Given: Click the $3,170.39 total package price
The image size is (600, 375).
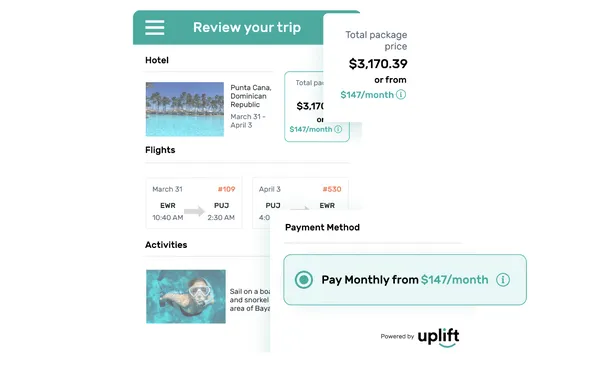Looking at the screenshot, I should tap(378, 64).
